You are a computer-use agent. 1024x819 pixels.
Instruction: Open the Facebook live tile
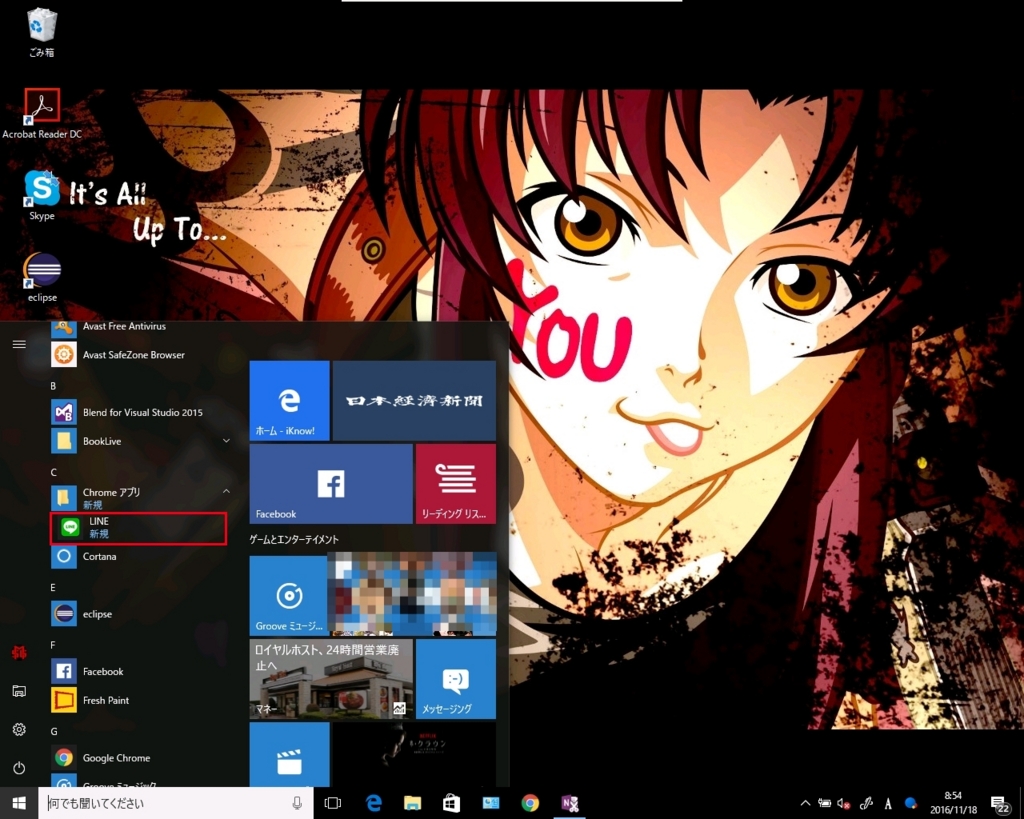pos(331,483)
